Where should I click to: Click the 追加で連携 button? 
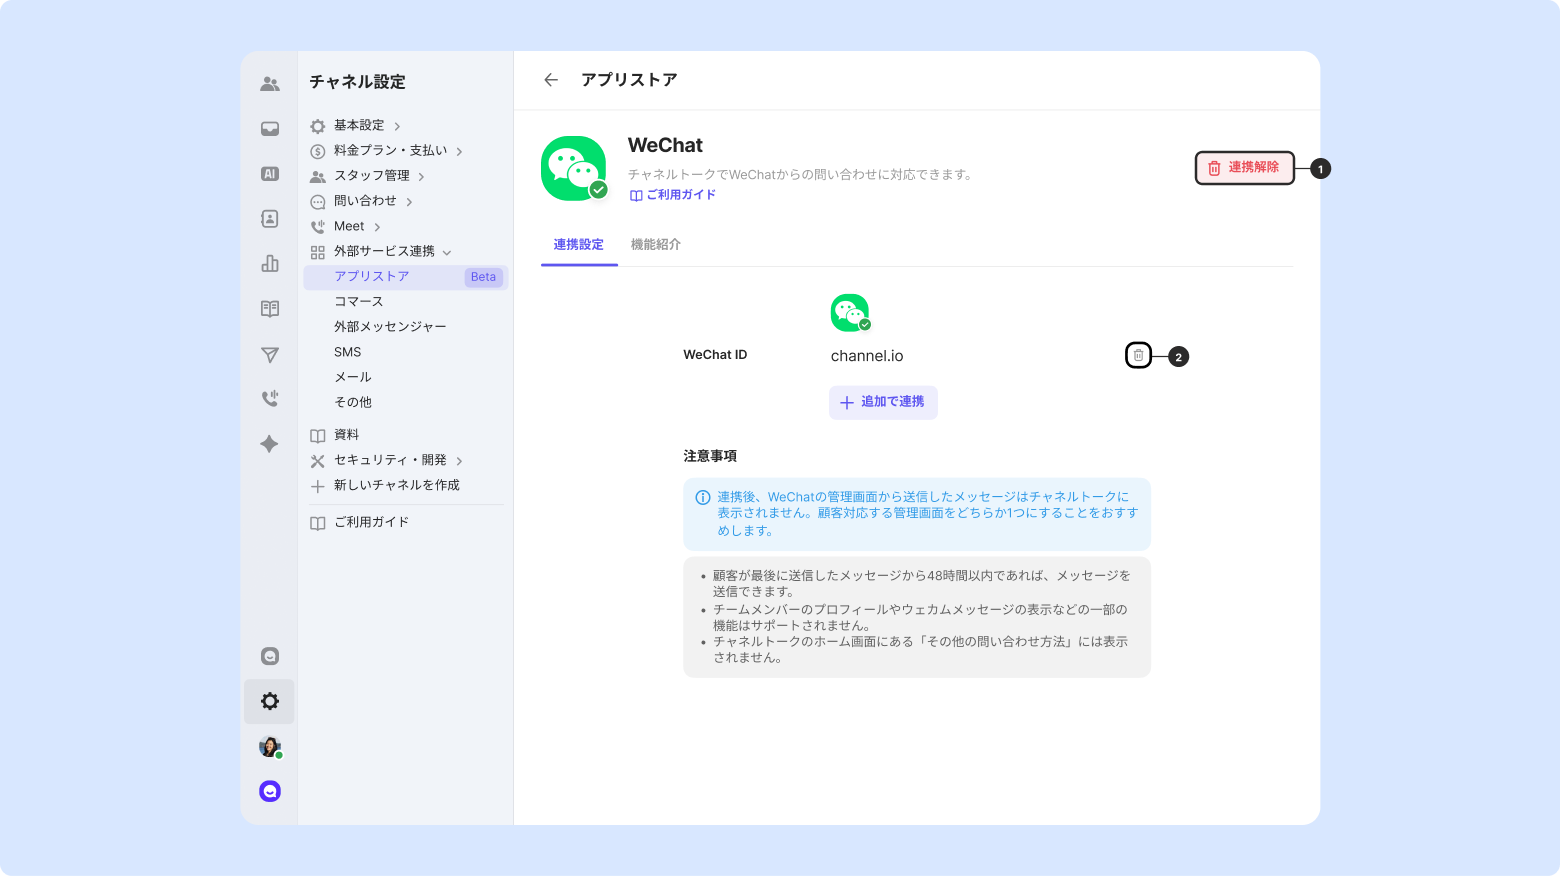click(x=883, y=402)
